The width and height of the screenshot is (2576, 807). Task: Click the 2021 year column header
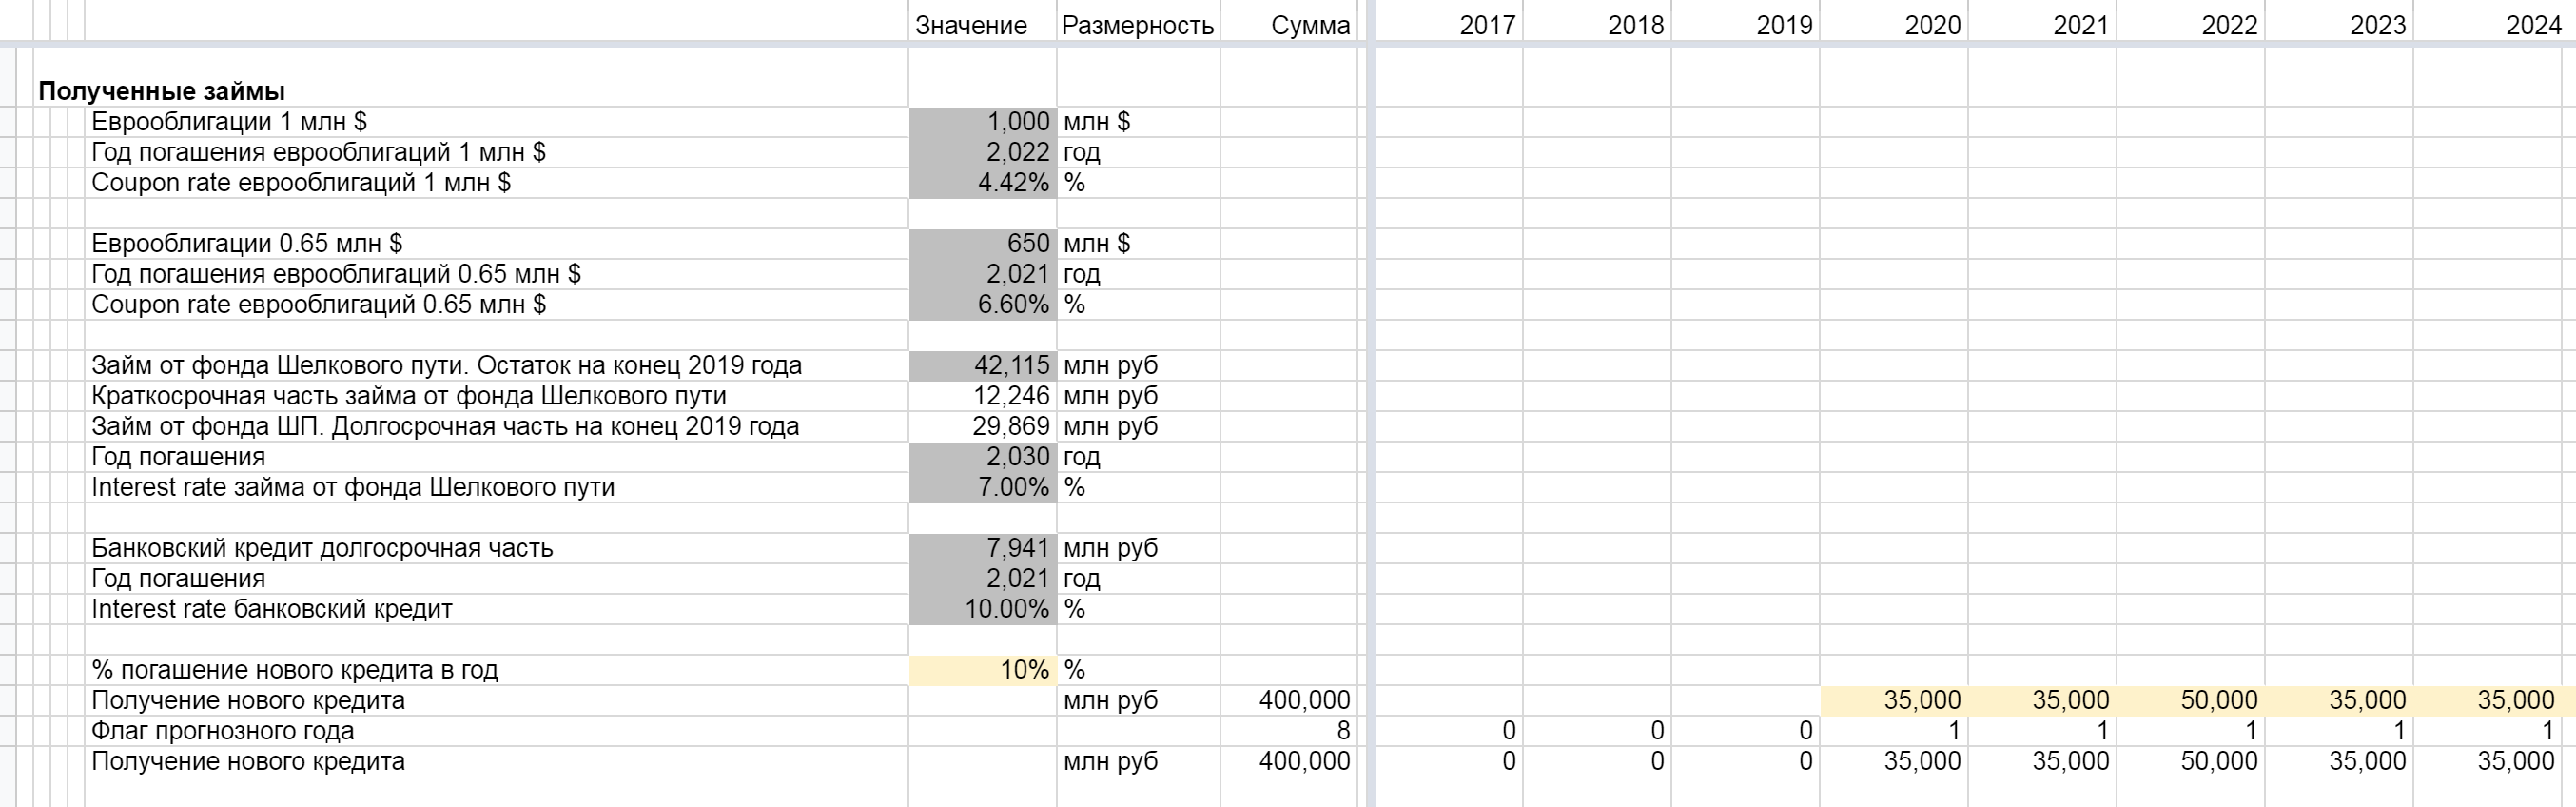(x=2081, y=25)
